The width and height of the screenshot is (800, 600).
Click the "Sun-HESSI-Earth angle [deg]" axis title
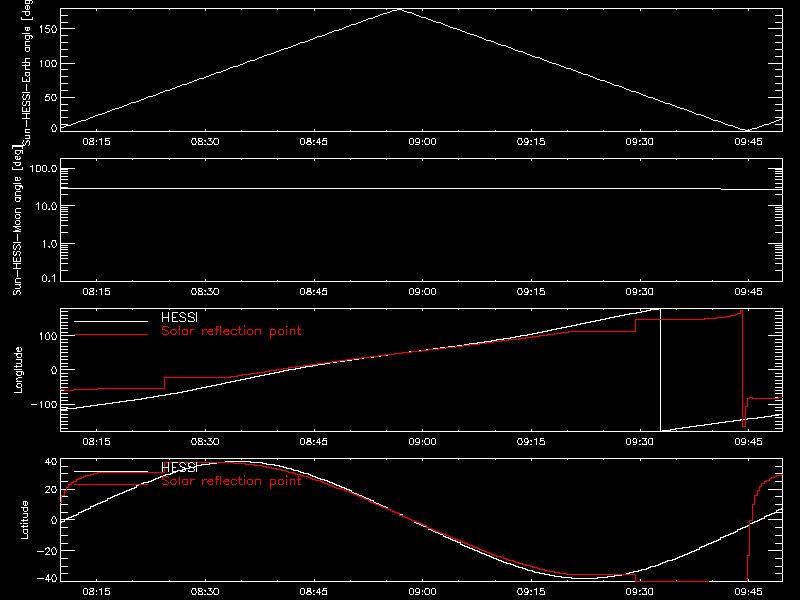[27, 73]
